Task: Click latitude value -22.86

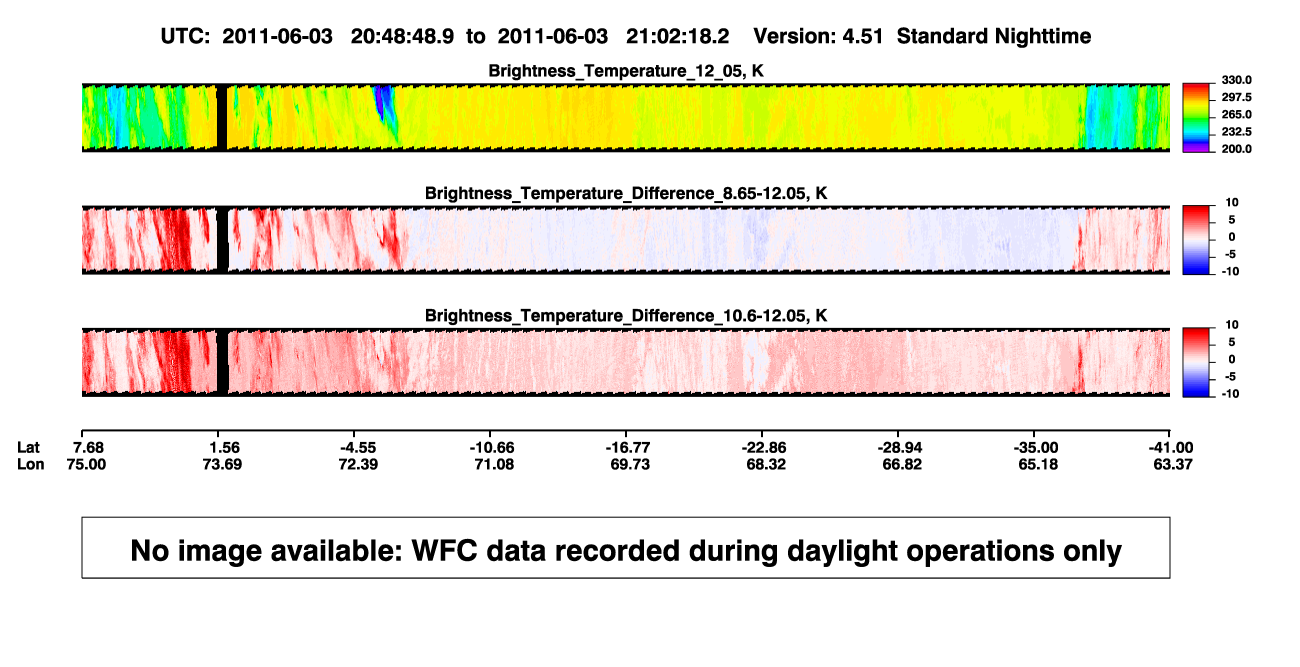Action: point(762,447)
